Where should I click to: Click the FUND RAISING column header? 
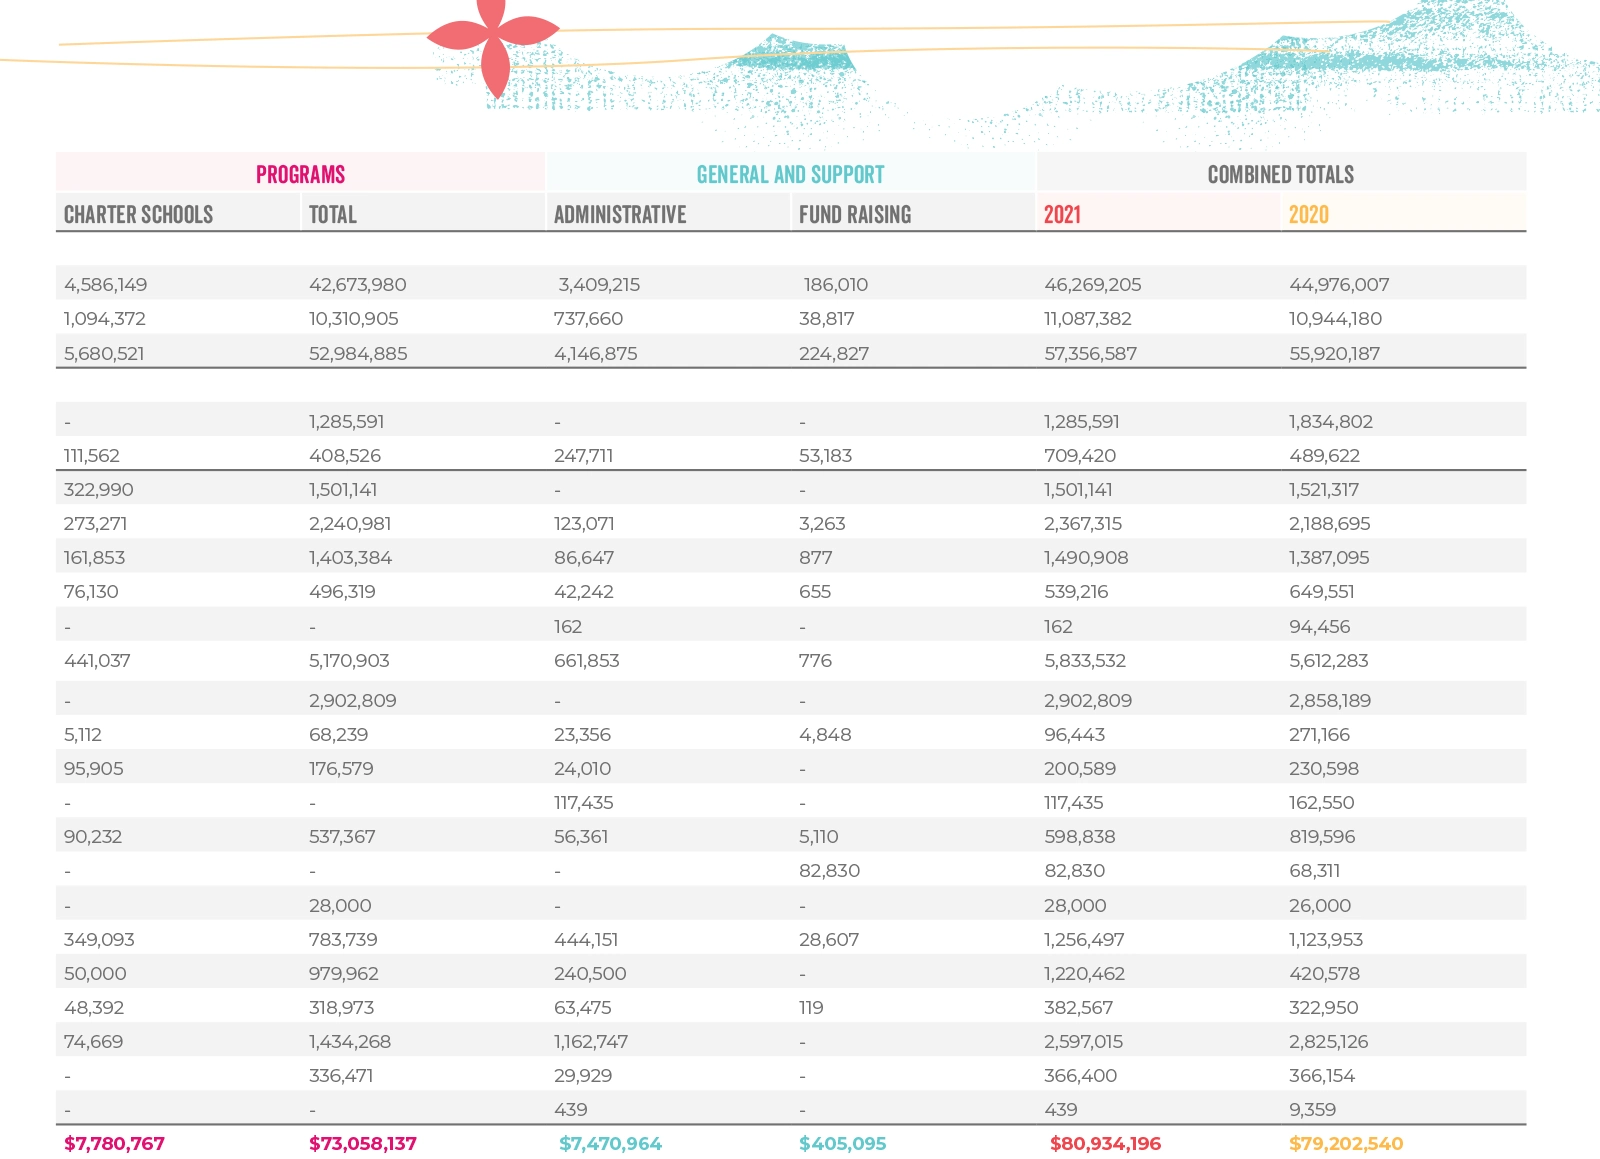854,215
